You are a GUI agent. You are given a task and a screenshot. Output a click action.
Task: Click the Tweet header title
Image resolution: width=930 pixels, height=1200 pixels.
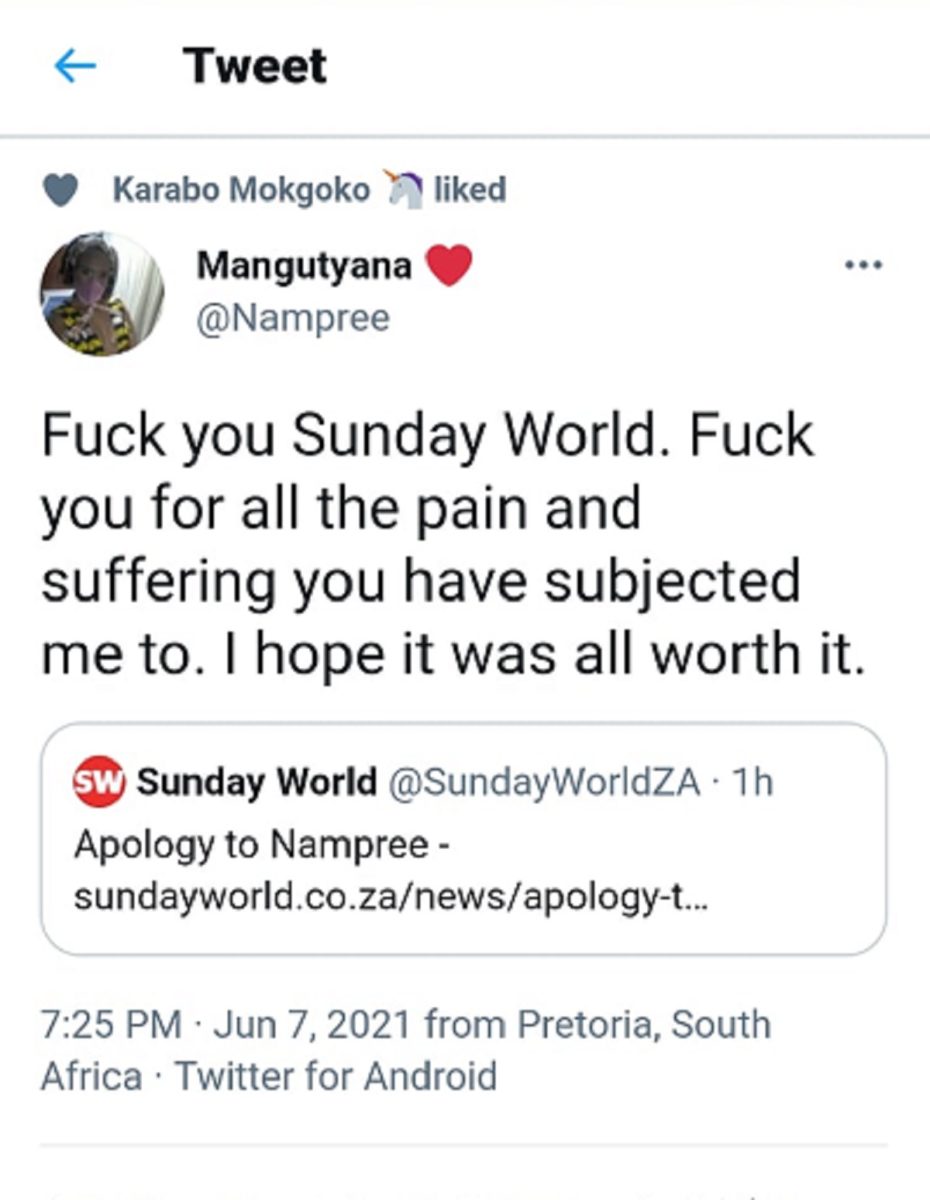pyautogui.click(x=255, y=67)
